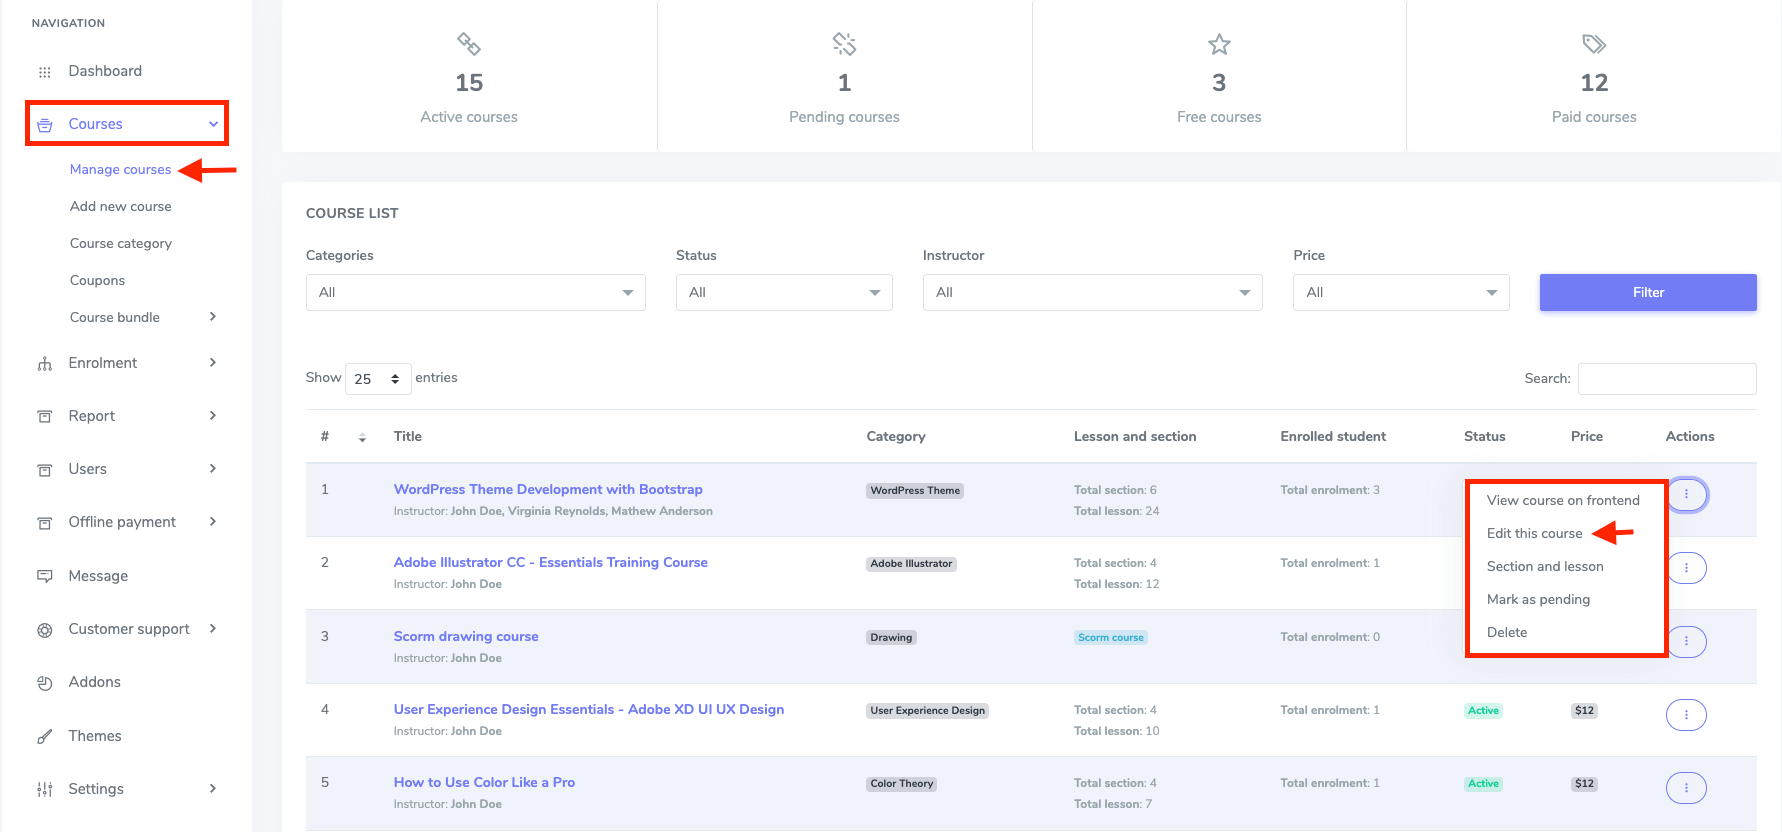The height and width of the screenshot is (832, 1782).
Task: Open the Categories filter dropdown
Action: [475, 293]
